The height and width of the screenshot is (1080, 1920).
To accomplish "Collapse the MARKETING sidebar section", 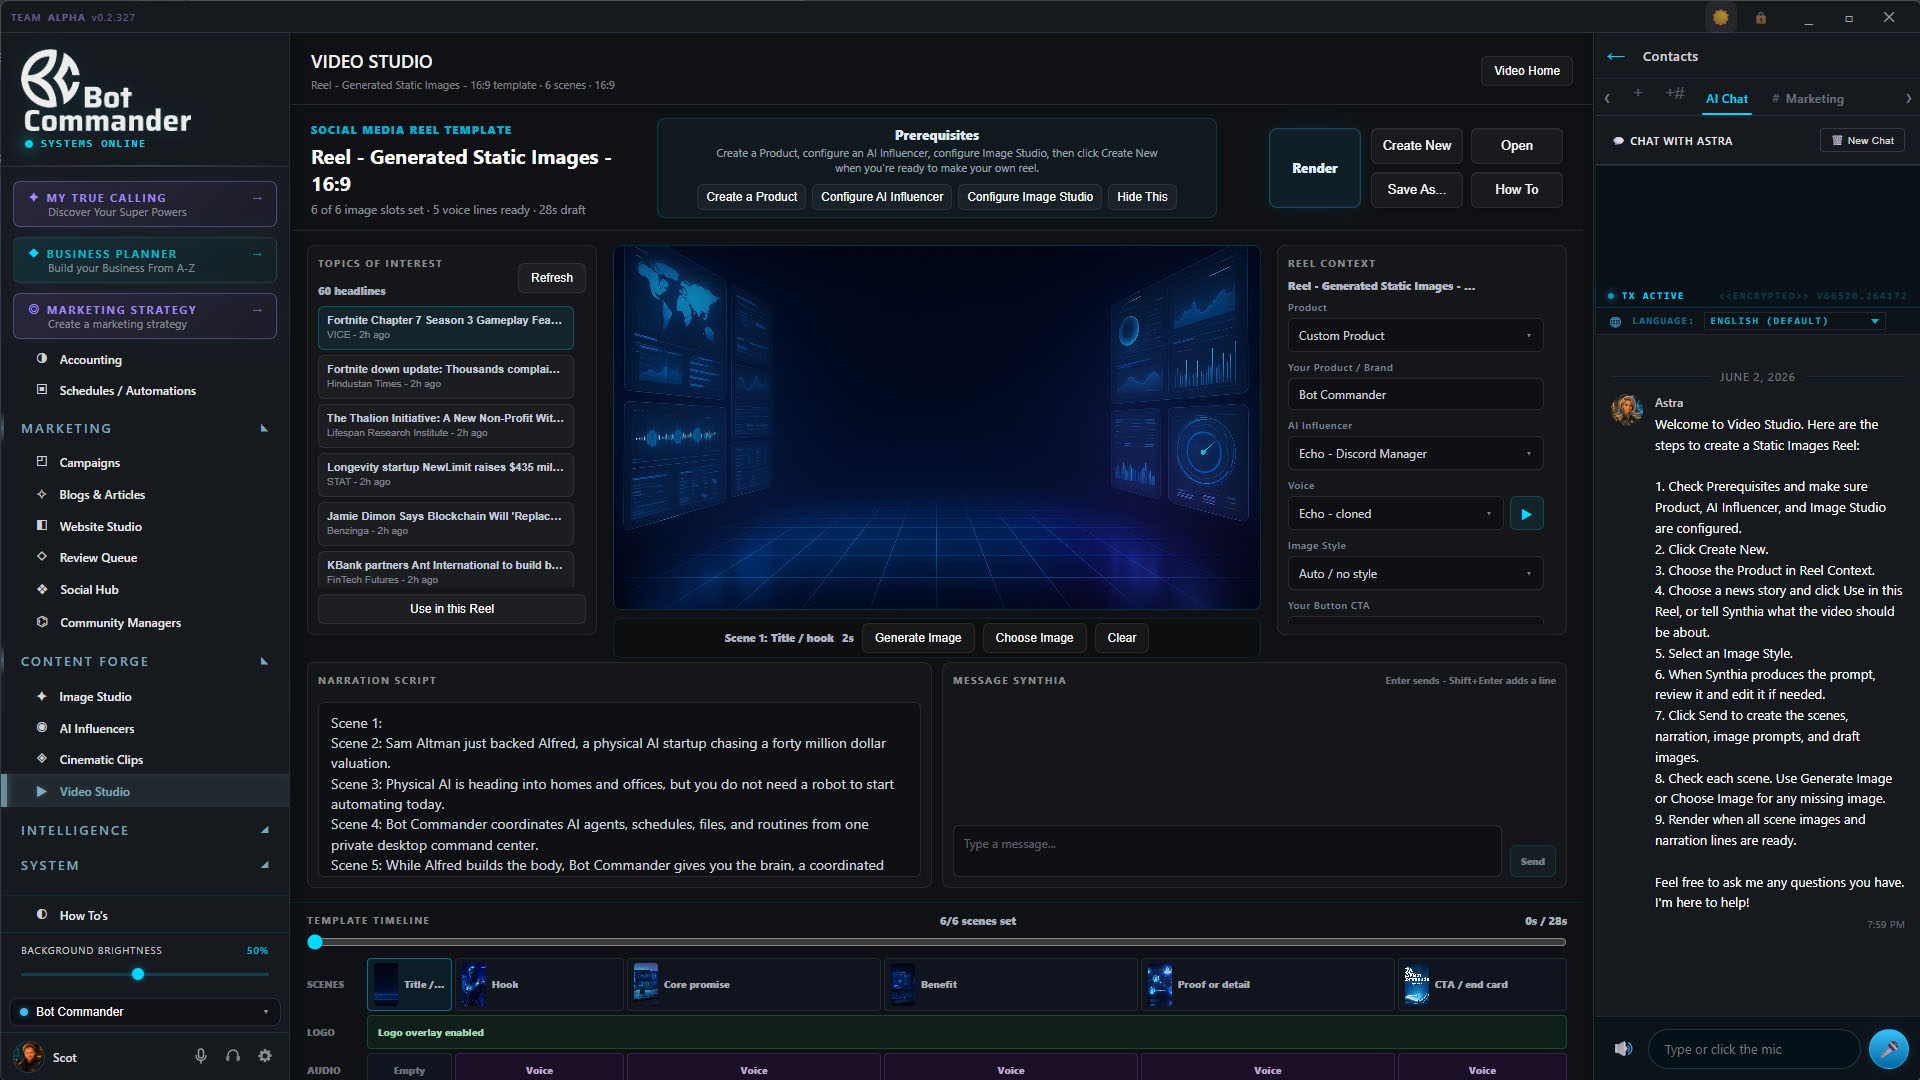I will (x=264, y=428).
